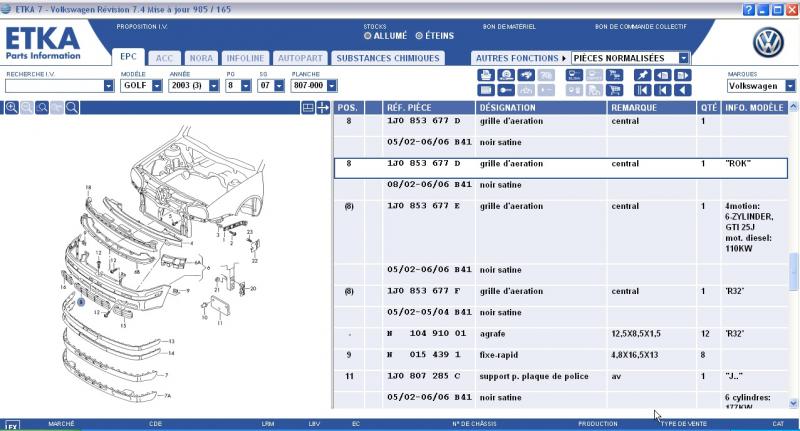Click the parts list scroll down arrow
The image size is (800, 431).
tap(793, 403)
